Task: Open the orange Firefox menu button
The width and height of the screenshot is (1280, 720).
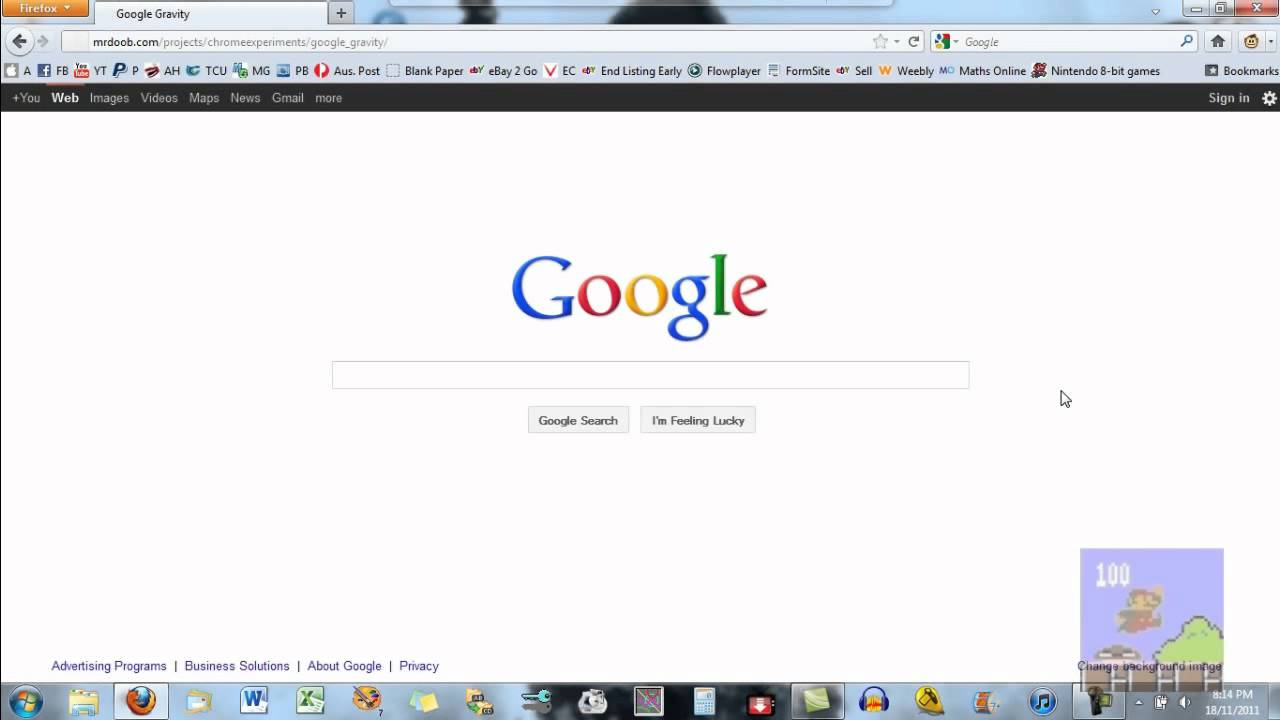Action: pyautogui.click(x=45, y=9)
